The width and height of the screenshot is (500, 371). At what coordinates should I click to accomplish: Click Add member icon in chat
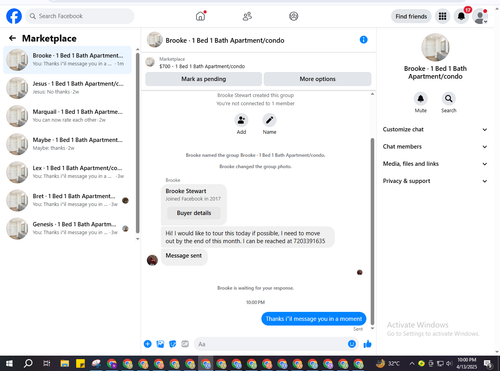pyautogui.click(x=241, y=120)
